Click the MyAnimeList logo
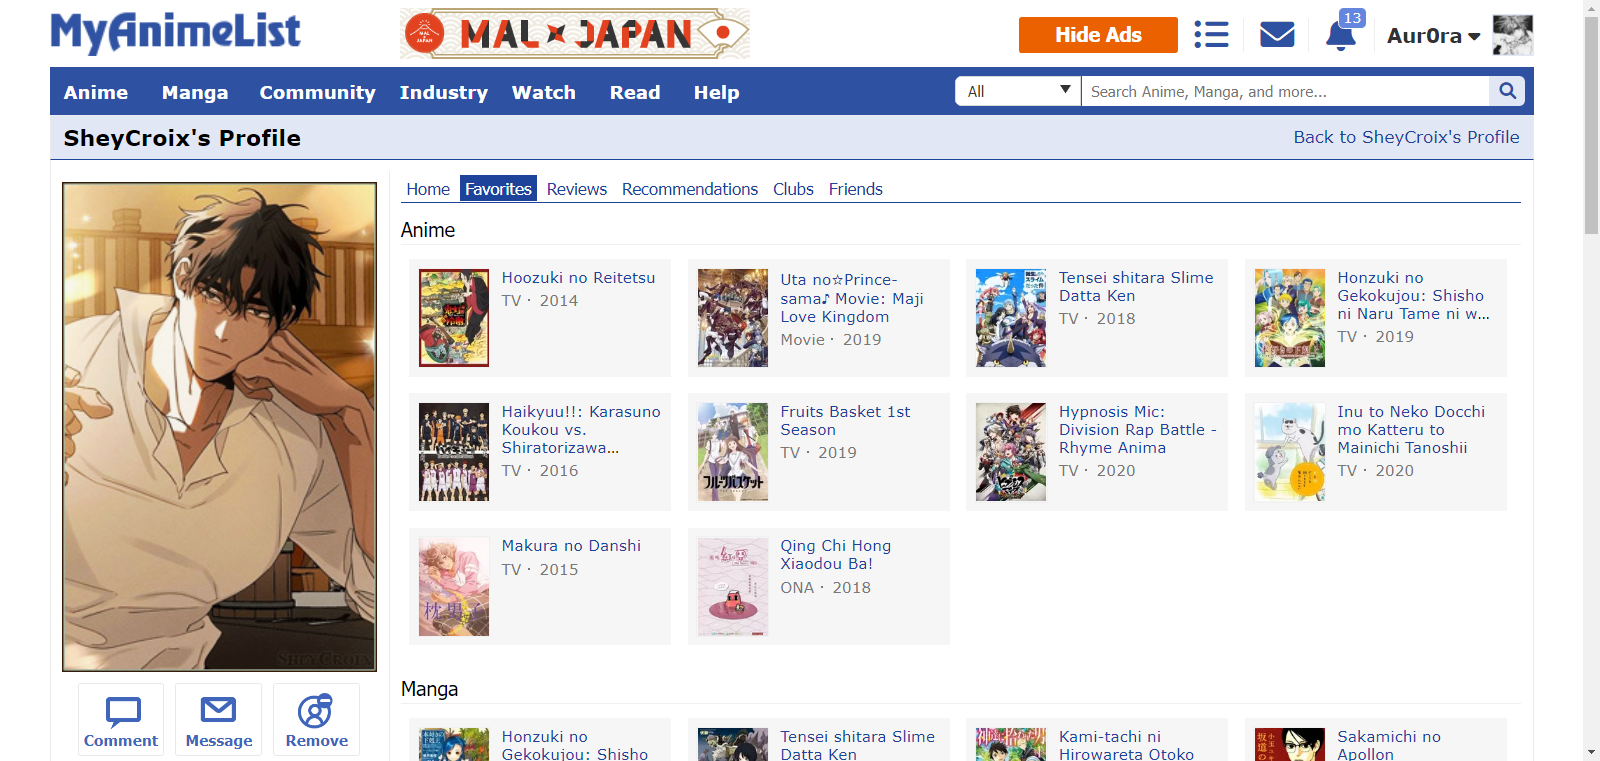This screenshot has width=1600, height=761. click(x=175, y=33)
